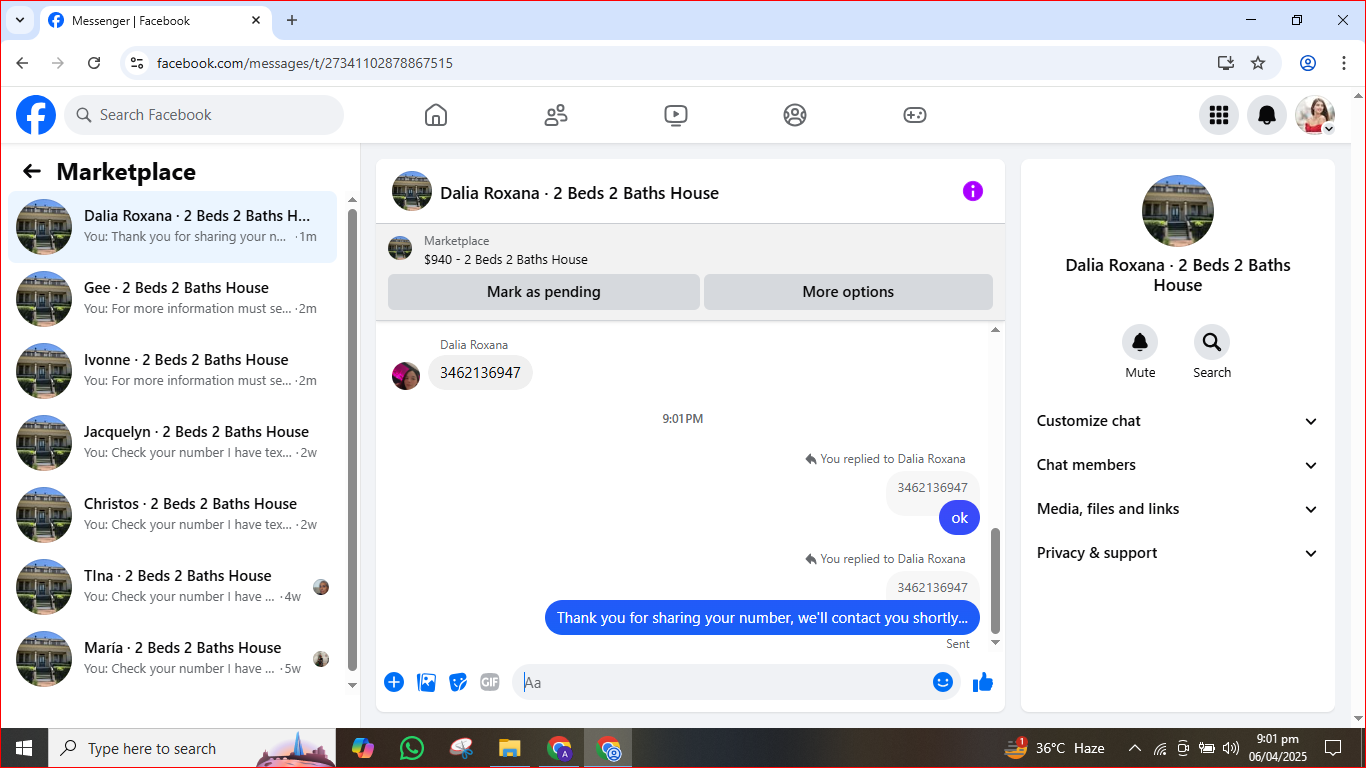The width and height of the screenshot is (1366, 768).
Task: Click the chat header title Dalia Roxana
Action: (579, 193)
